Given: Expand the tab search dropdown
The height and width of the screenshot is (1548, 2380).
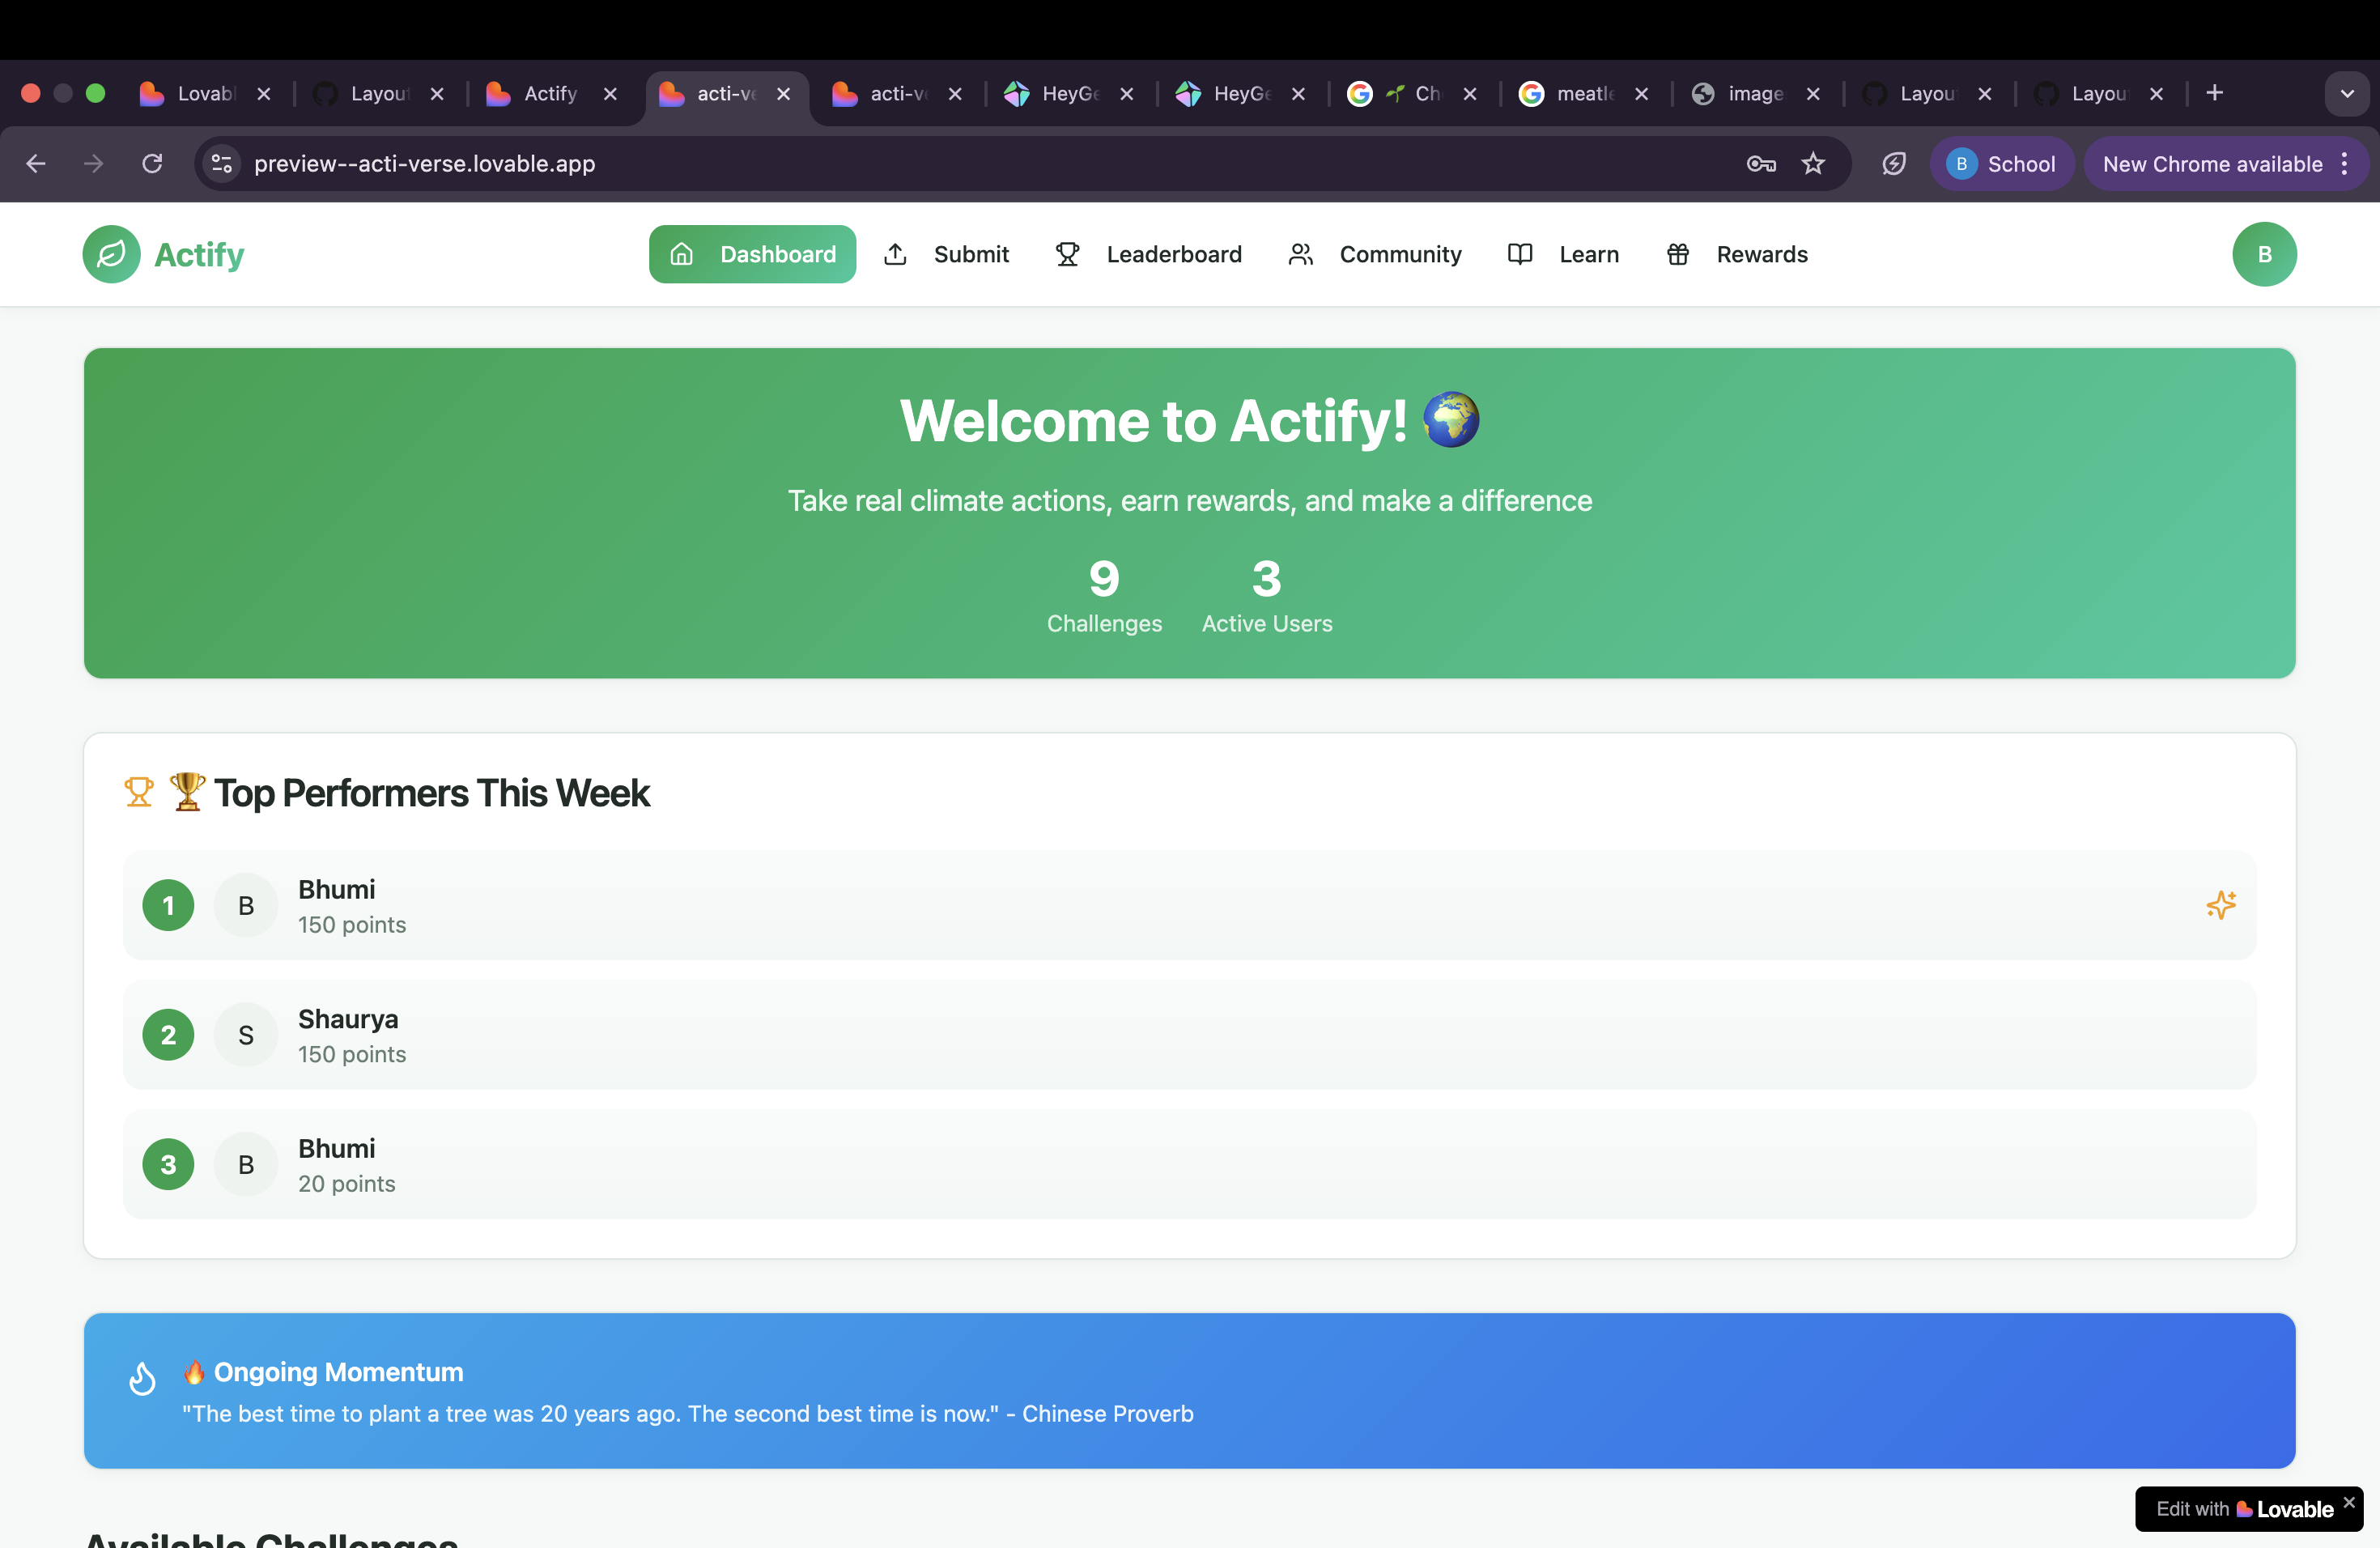Looking at the screenshot, I should pyautogui.click(x=2346, y=94).
